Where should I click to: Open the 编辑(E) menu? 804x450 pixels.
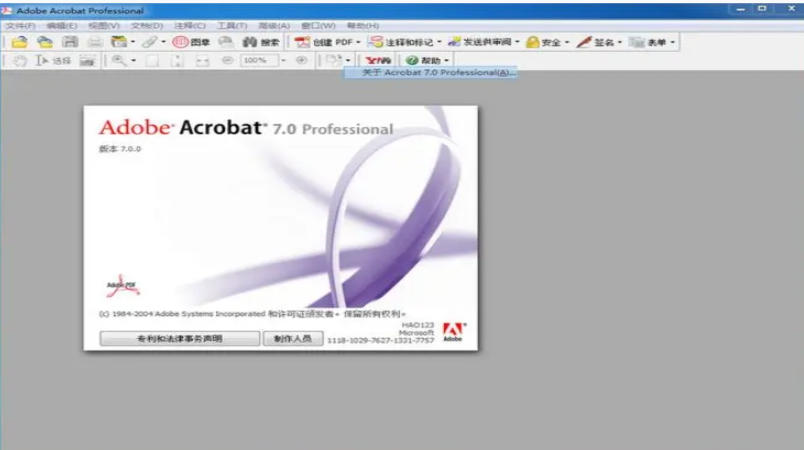click(62, 26)
